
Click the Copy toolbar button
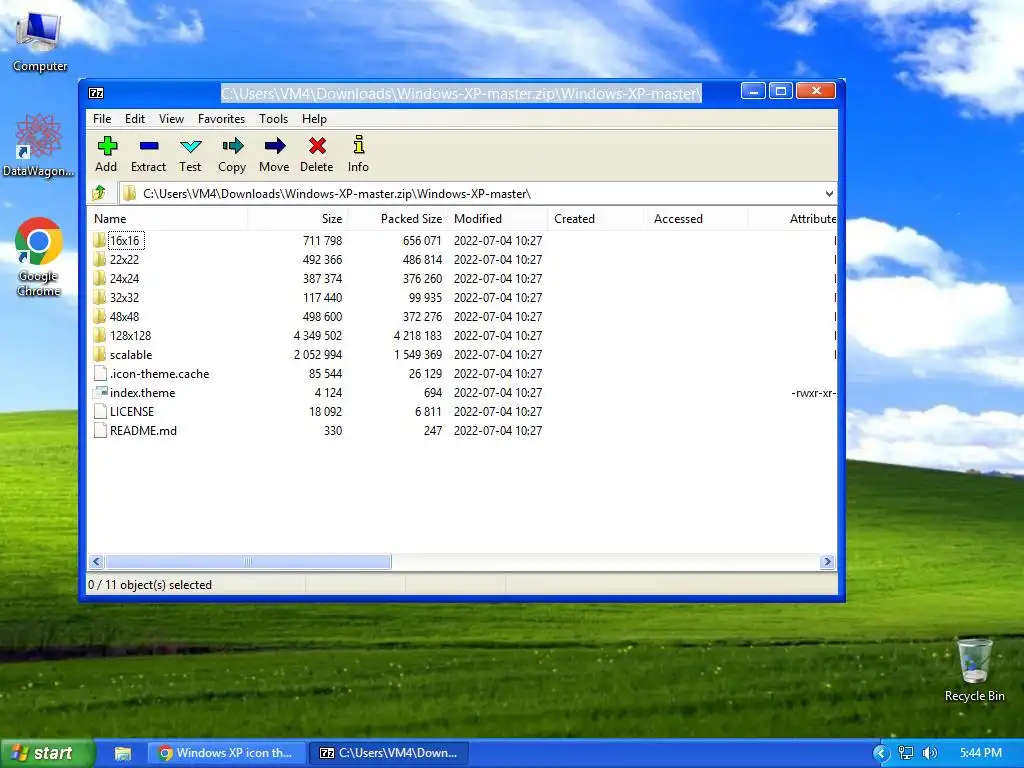232,154
